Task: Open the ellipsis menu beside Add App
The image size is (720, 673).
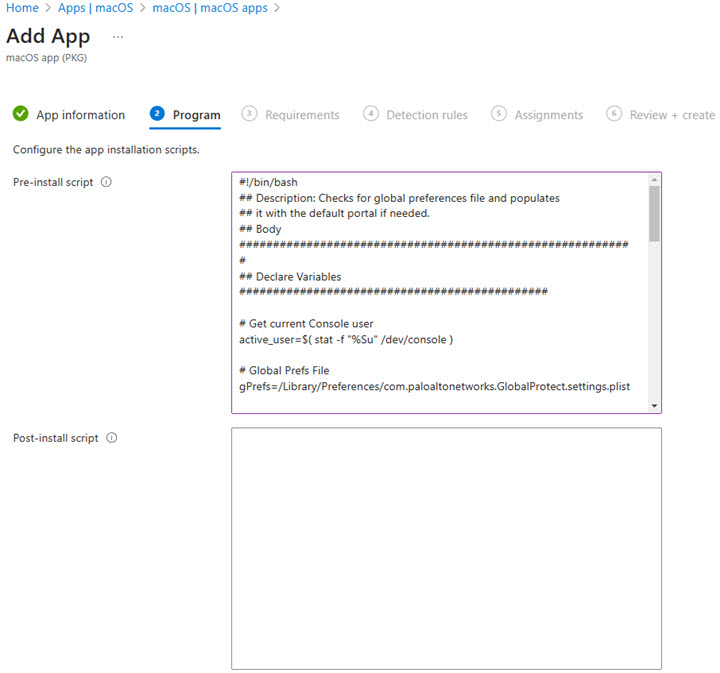Action: coord(118,37)
